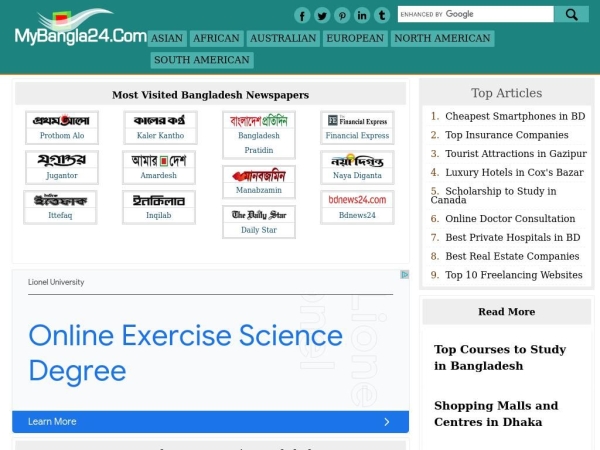
Task: Click the Naya Diganta newspaper logo
Action: (357, 161)
